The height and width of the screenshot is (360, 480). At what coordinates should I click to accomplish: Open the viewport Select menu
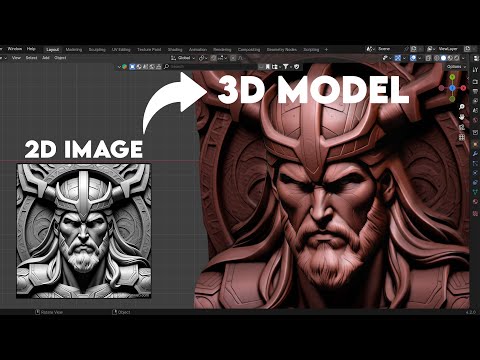tap(31, 58)
